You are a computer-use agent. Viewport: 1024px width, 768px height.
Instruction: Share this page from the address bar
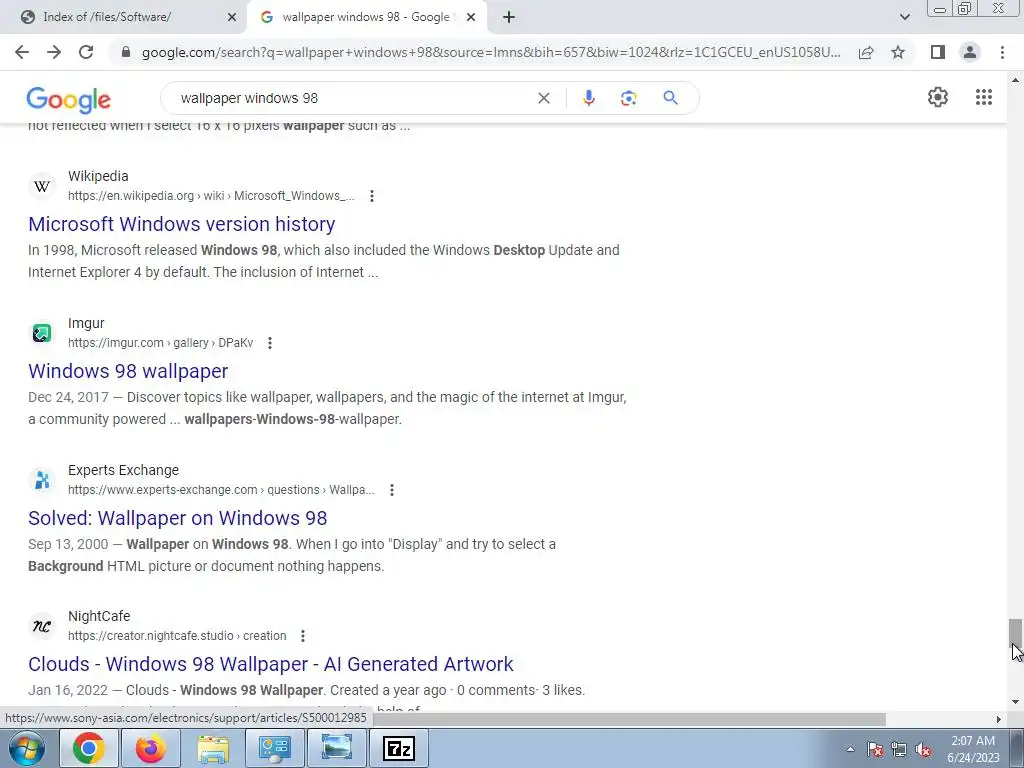(x=866, y=52)
